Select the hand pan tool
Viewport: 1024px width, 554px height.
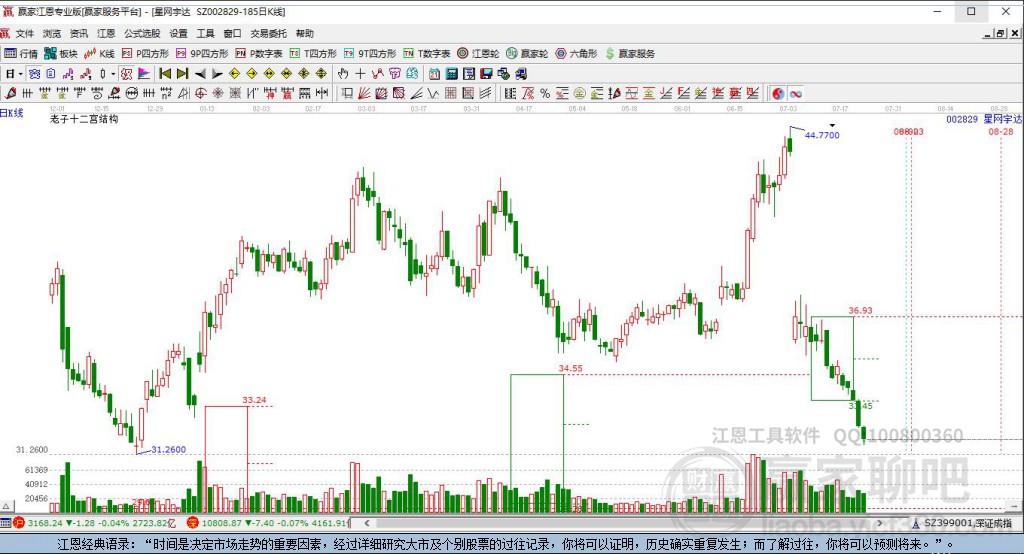343,74
